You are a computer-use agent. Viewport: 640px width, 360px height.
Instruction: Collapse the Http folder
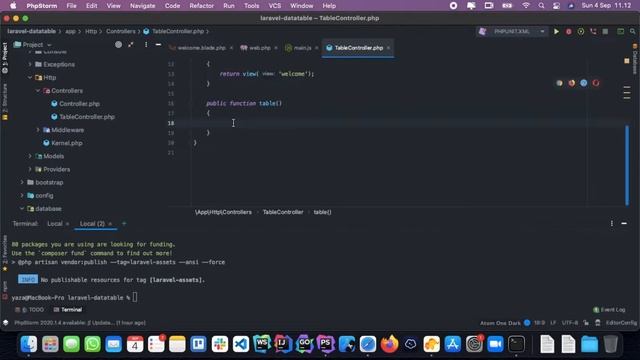(30, 78)
